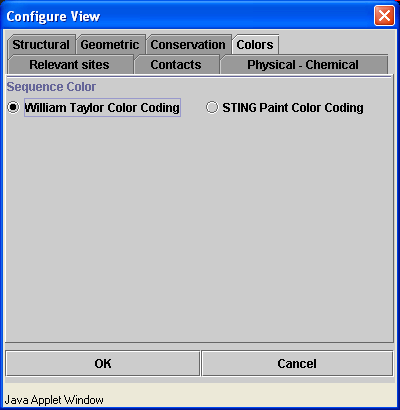Select the William Taylor radio circle

click(x=13, y=107)
